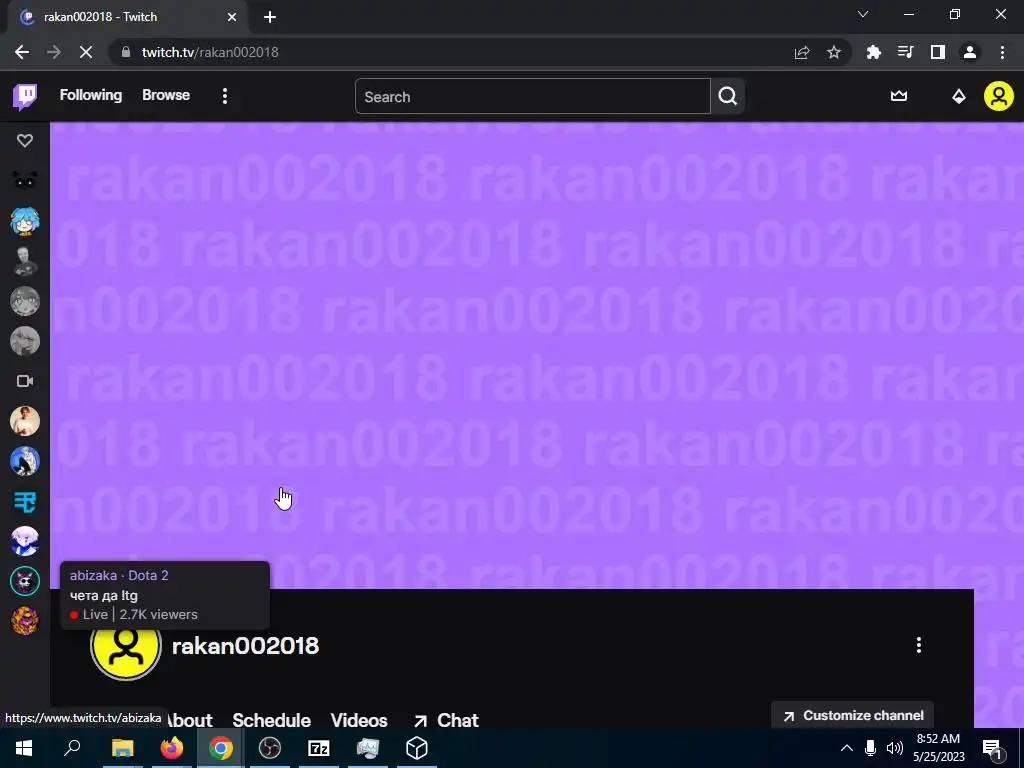
Task: Switch to the Videos tab
Action: click(359, 720)
